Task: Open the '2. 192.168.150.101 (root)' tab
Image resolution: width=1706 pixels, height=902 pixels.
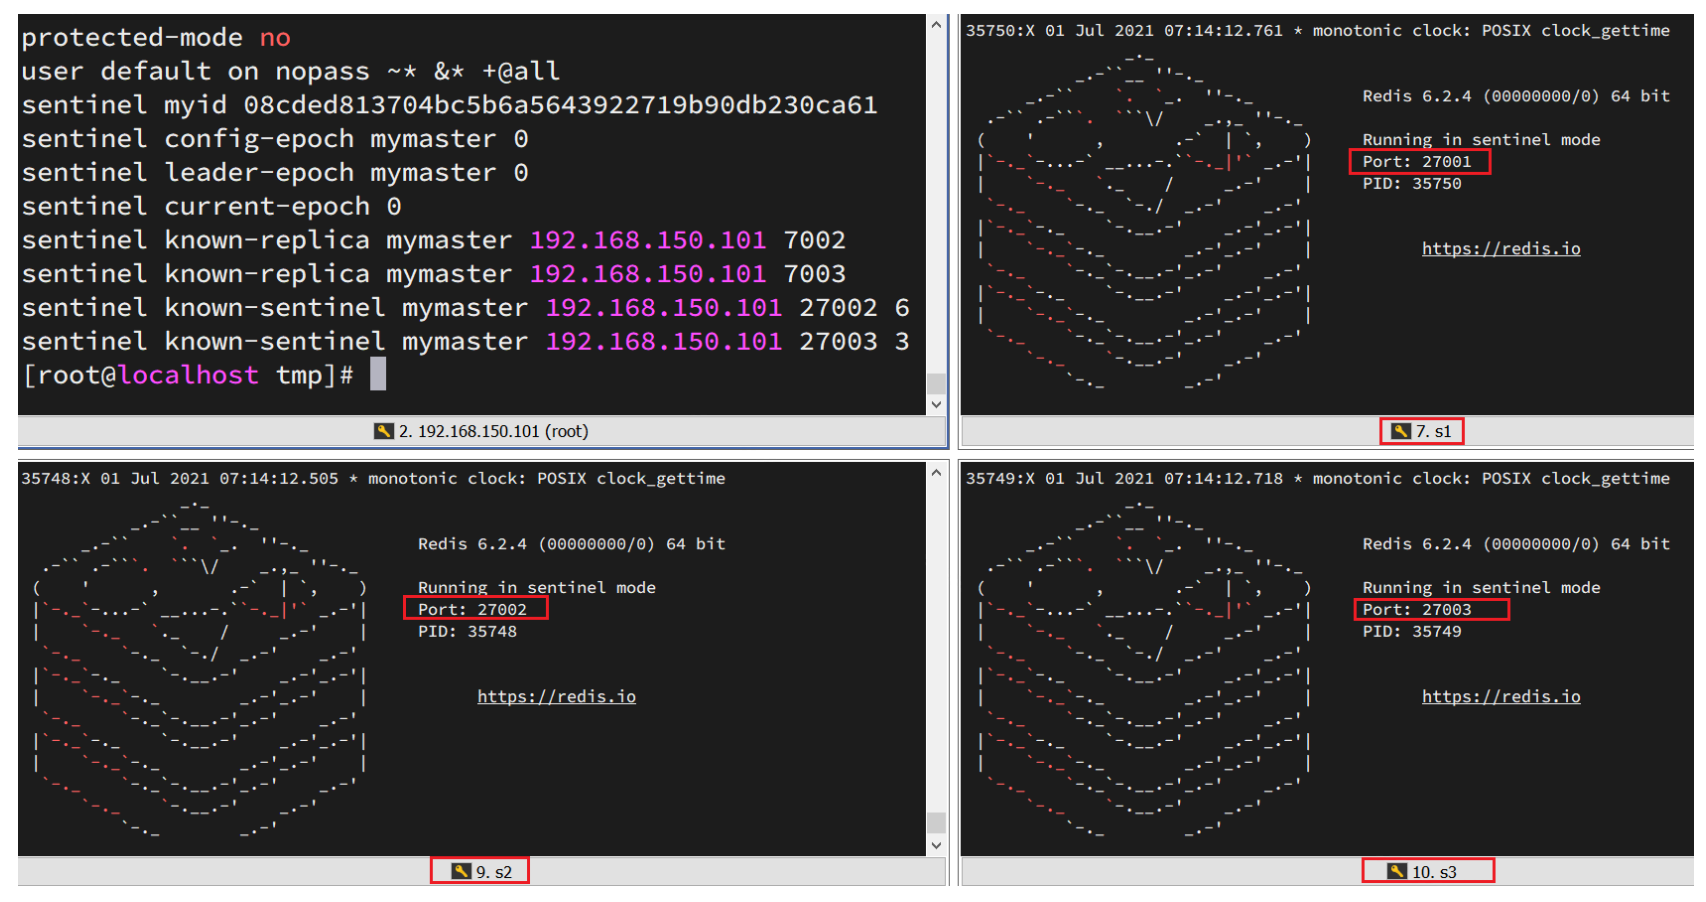Action: 492,431
